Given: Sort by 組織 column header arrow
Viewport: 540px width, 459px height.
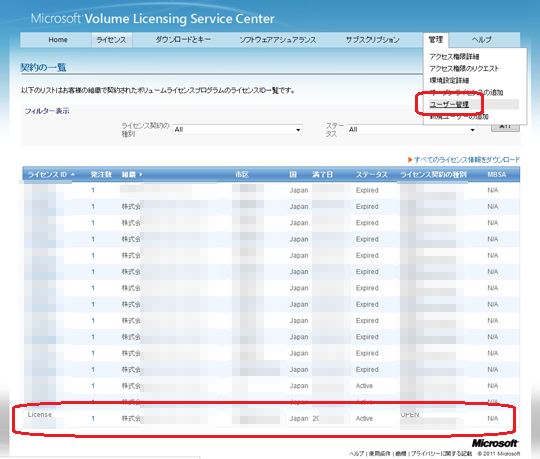Looking at the screenshot, I should pos(141,175).
